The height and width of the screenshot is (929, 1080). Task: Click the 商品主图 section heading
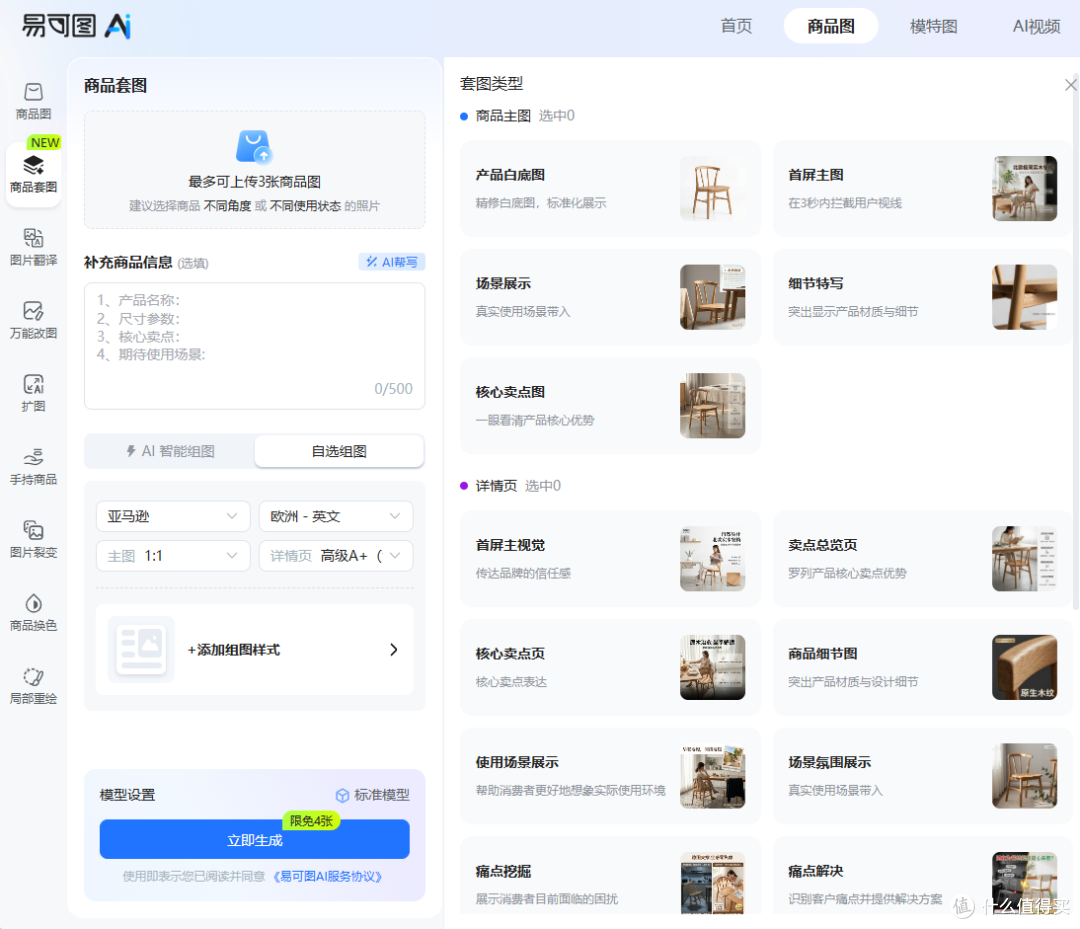(503, 116)
